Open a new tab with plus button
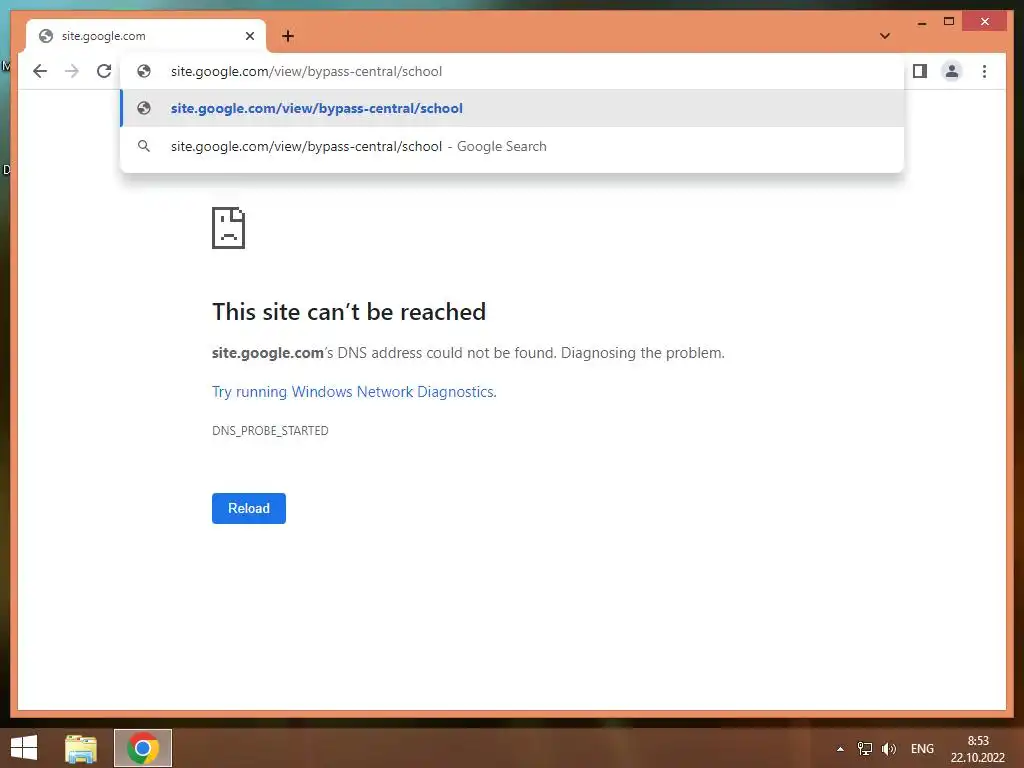 (288, 36)
